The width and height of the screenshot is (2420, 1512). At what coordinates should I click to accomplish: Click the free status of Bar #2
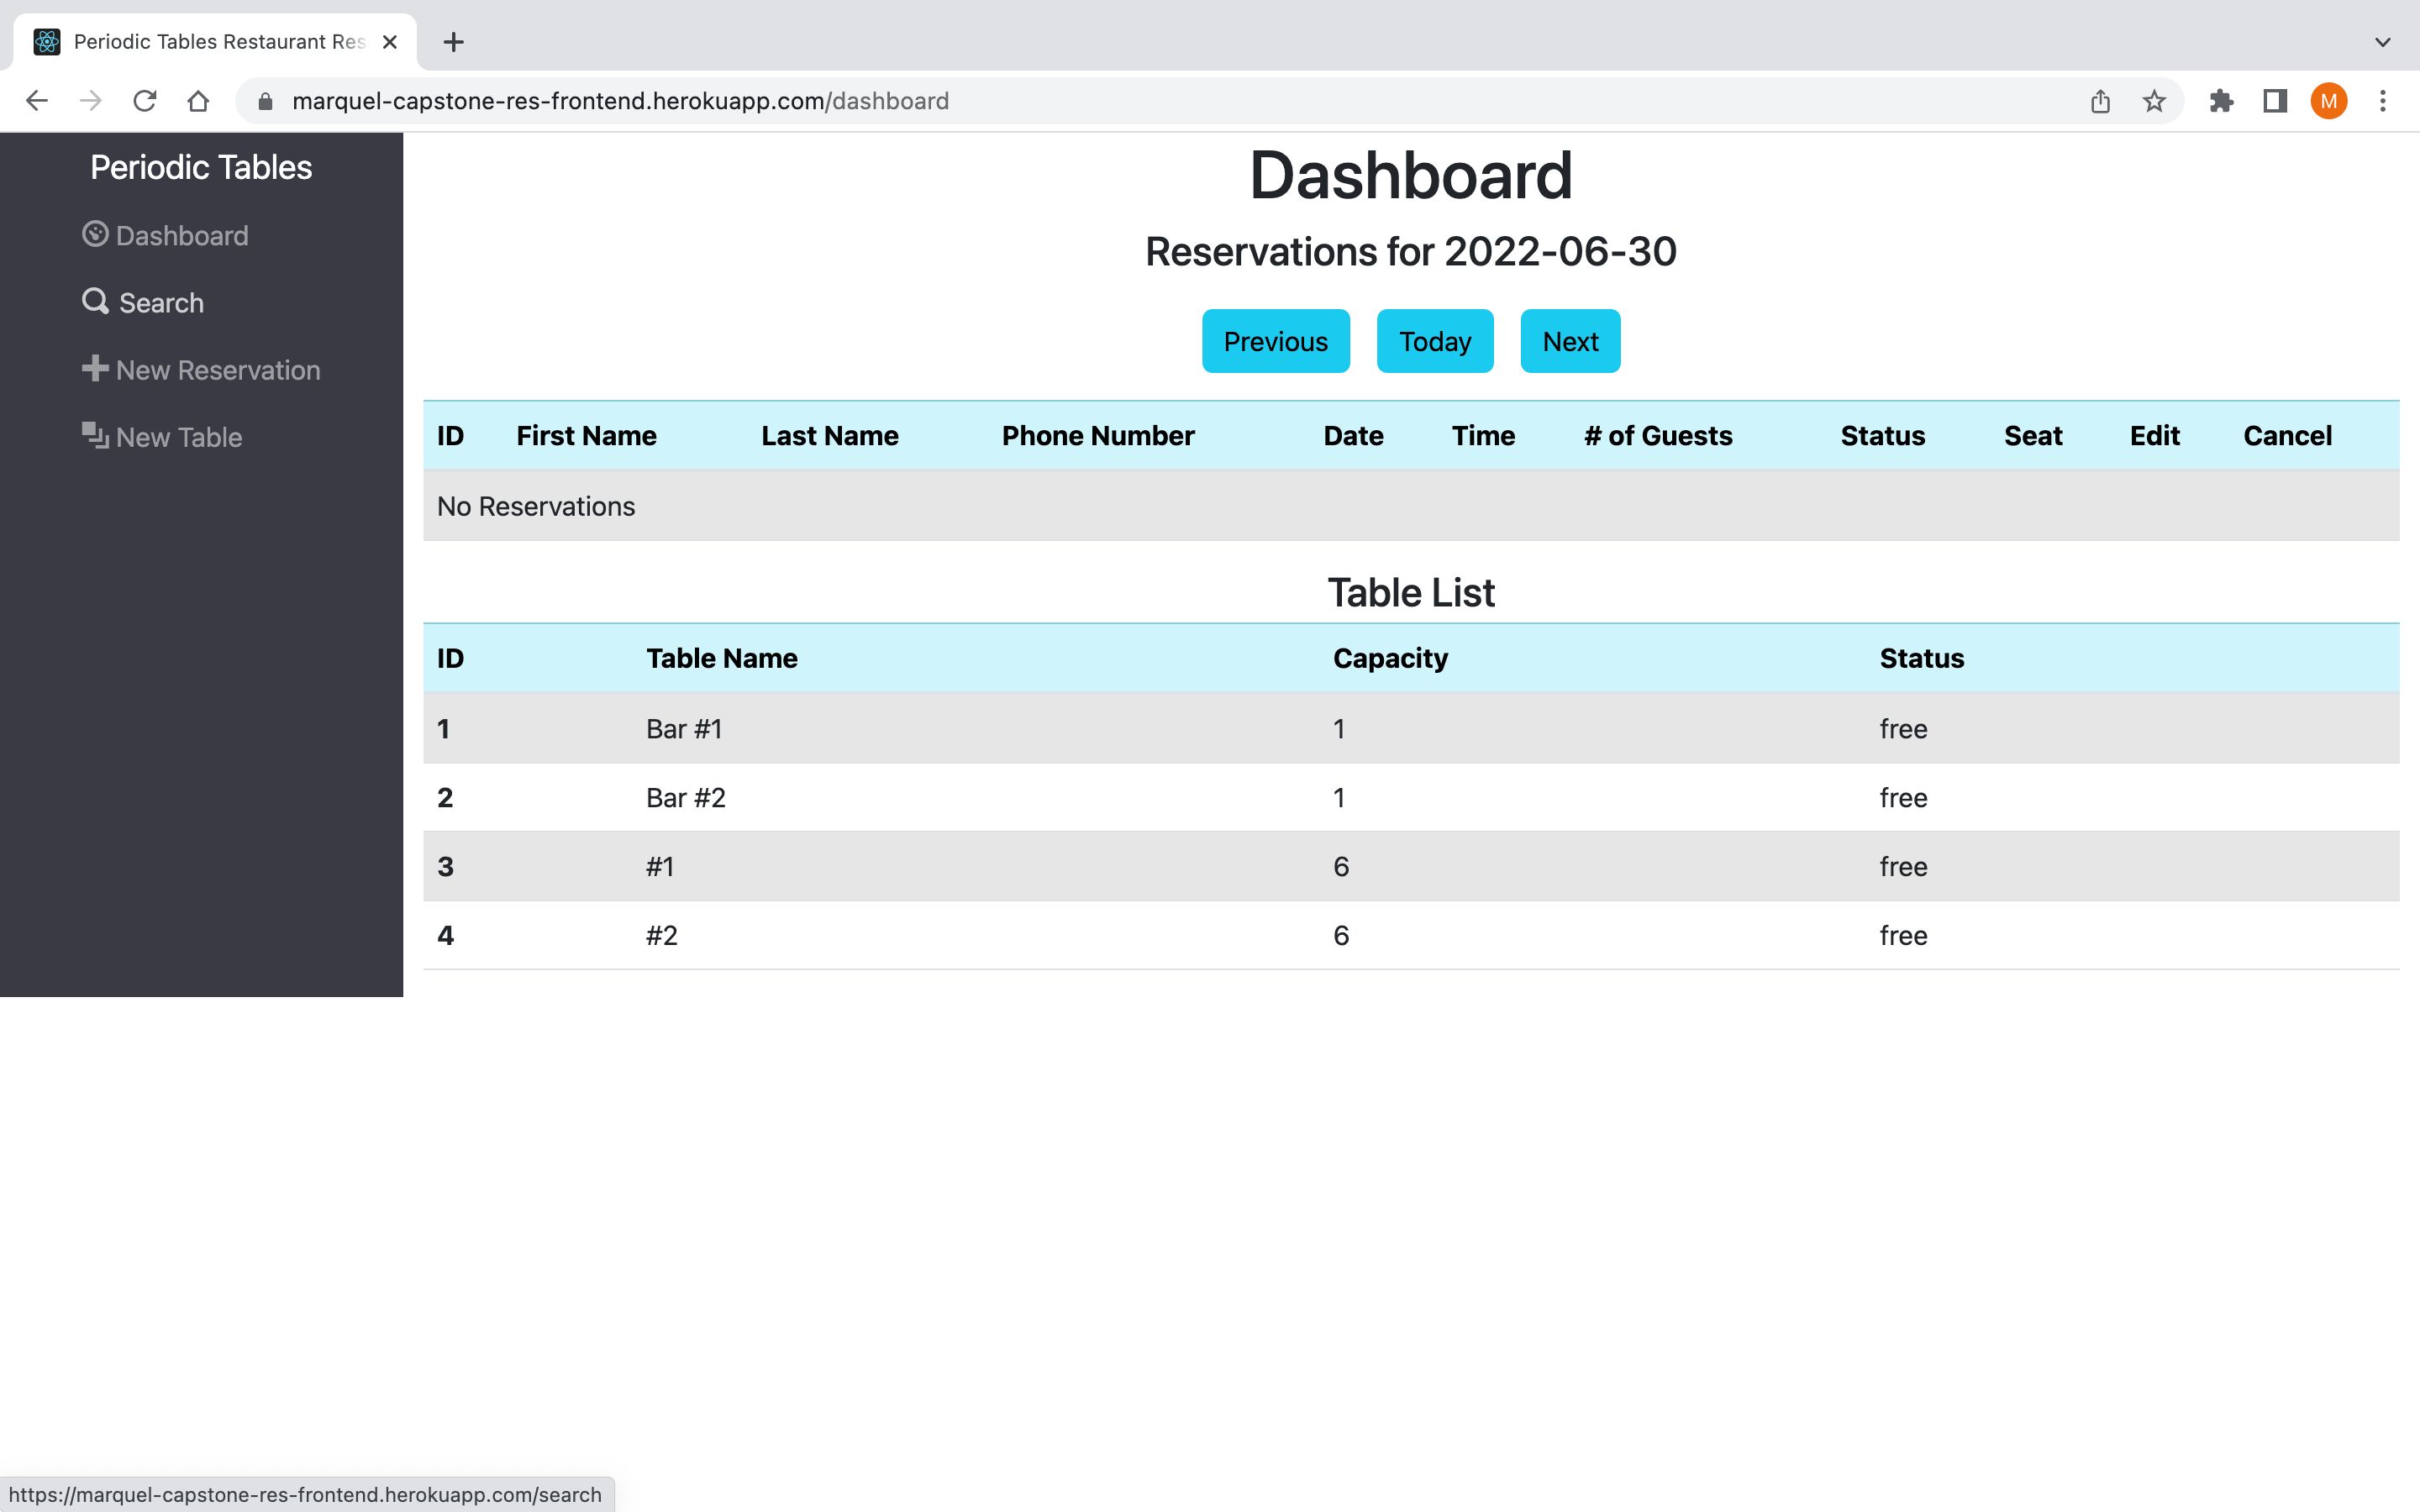[1903, 798]
